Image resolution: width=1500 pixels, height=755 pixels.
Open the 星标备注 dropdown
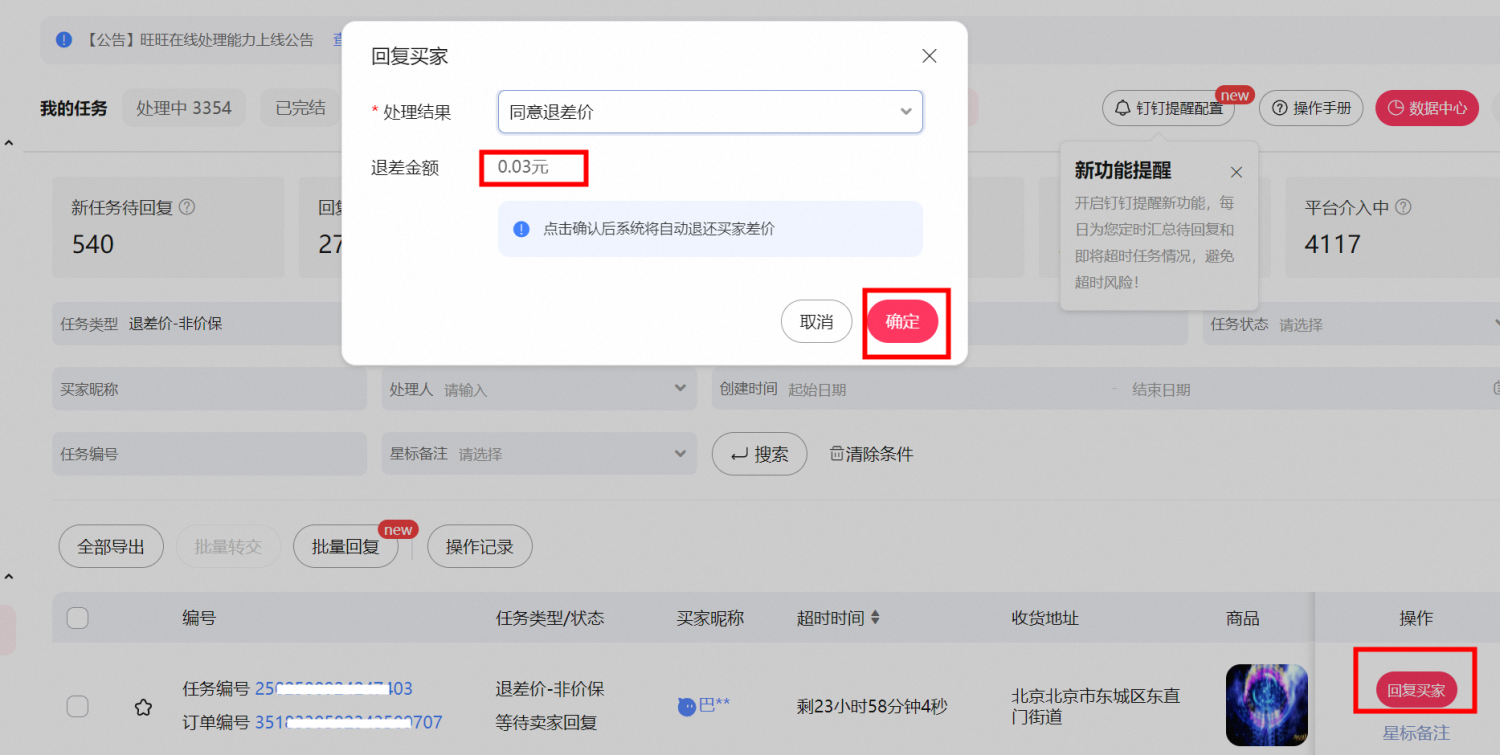pyautogui.click(x=539, y=453)
